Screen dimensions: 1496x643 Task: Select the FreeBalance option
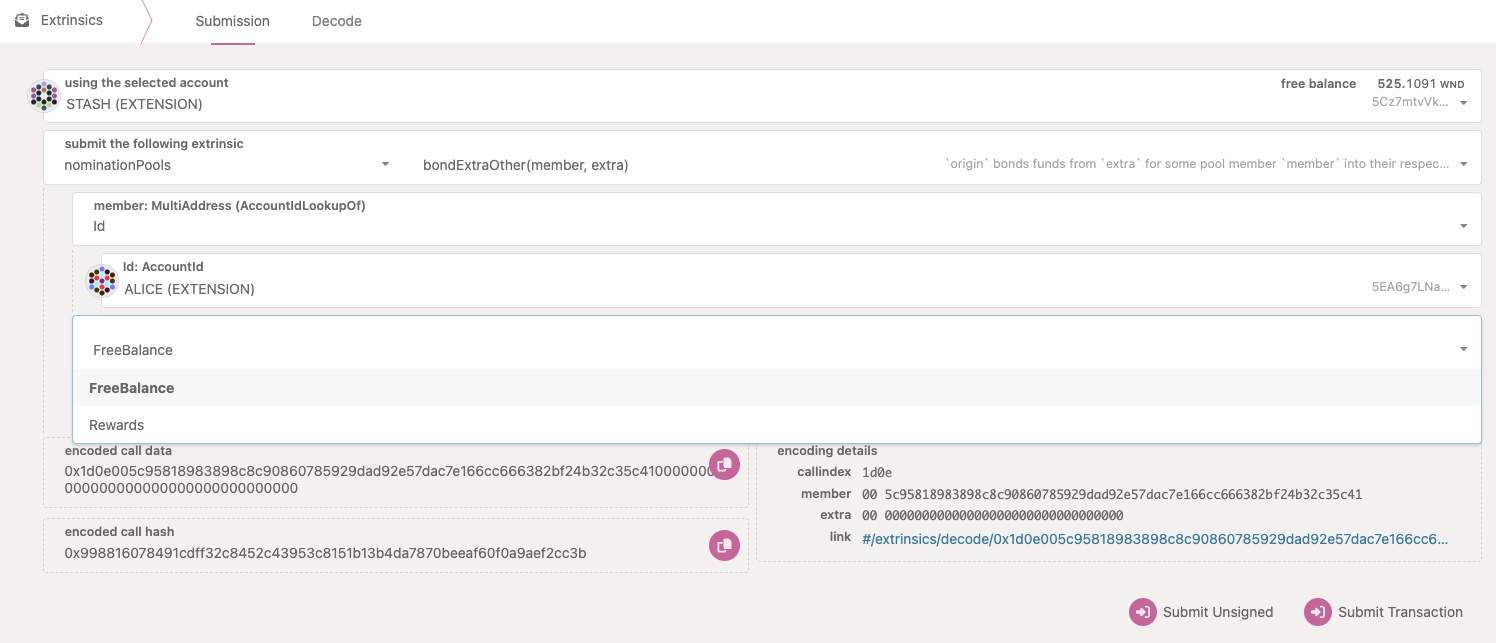click(132, 388)
